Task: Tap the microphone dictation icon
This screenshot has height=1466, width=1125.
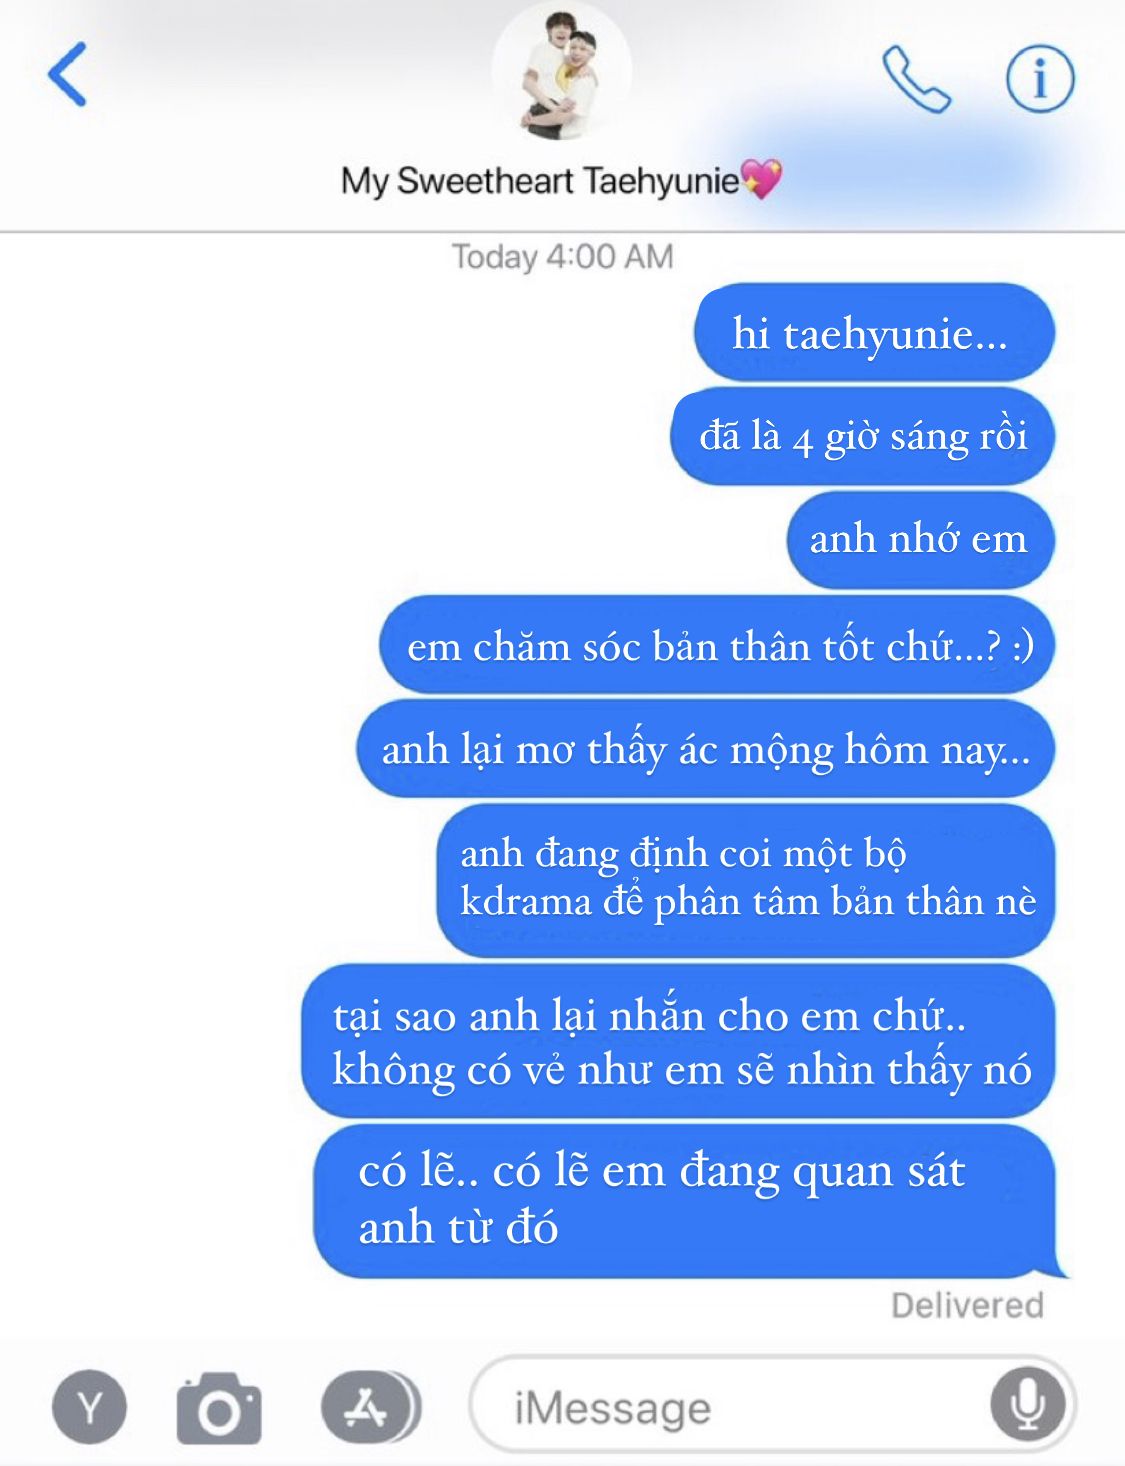Action: [1027, 1404]
